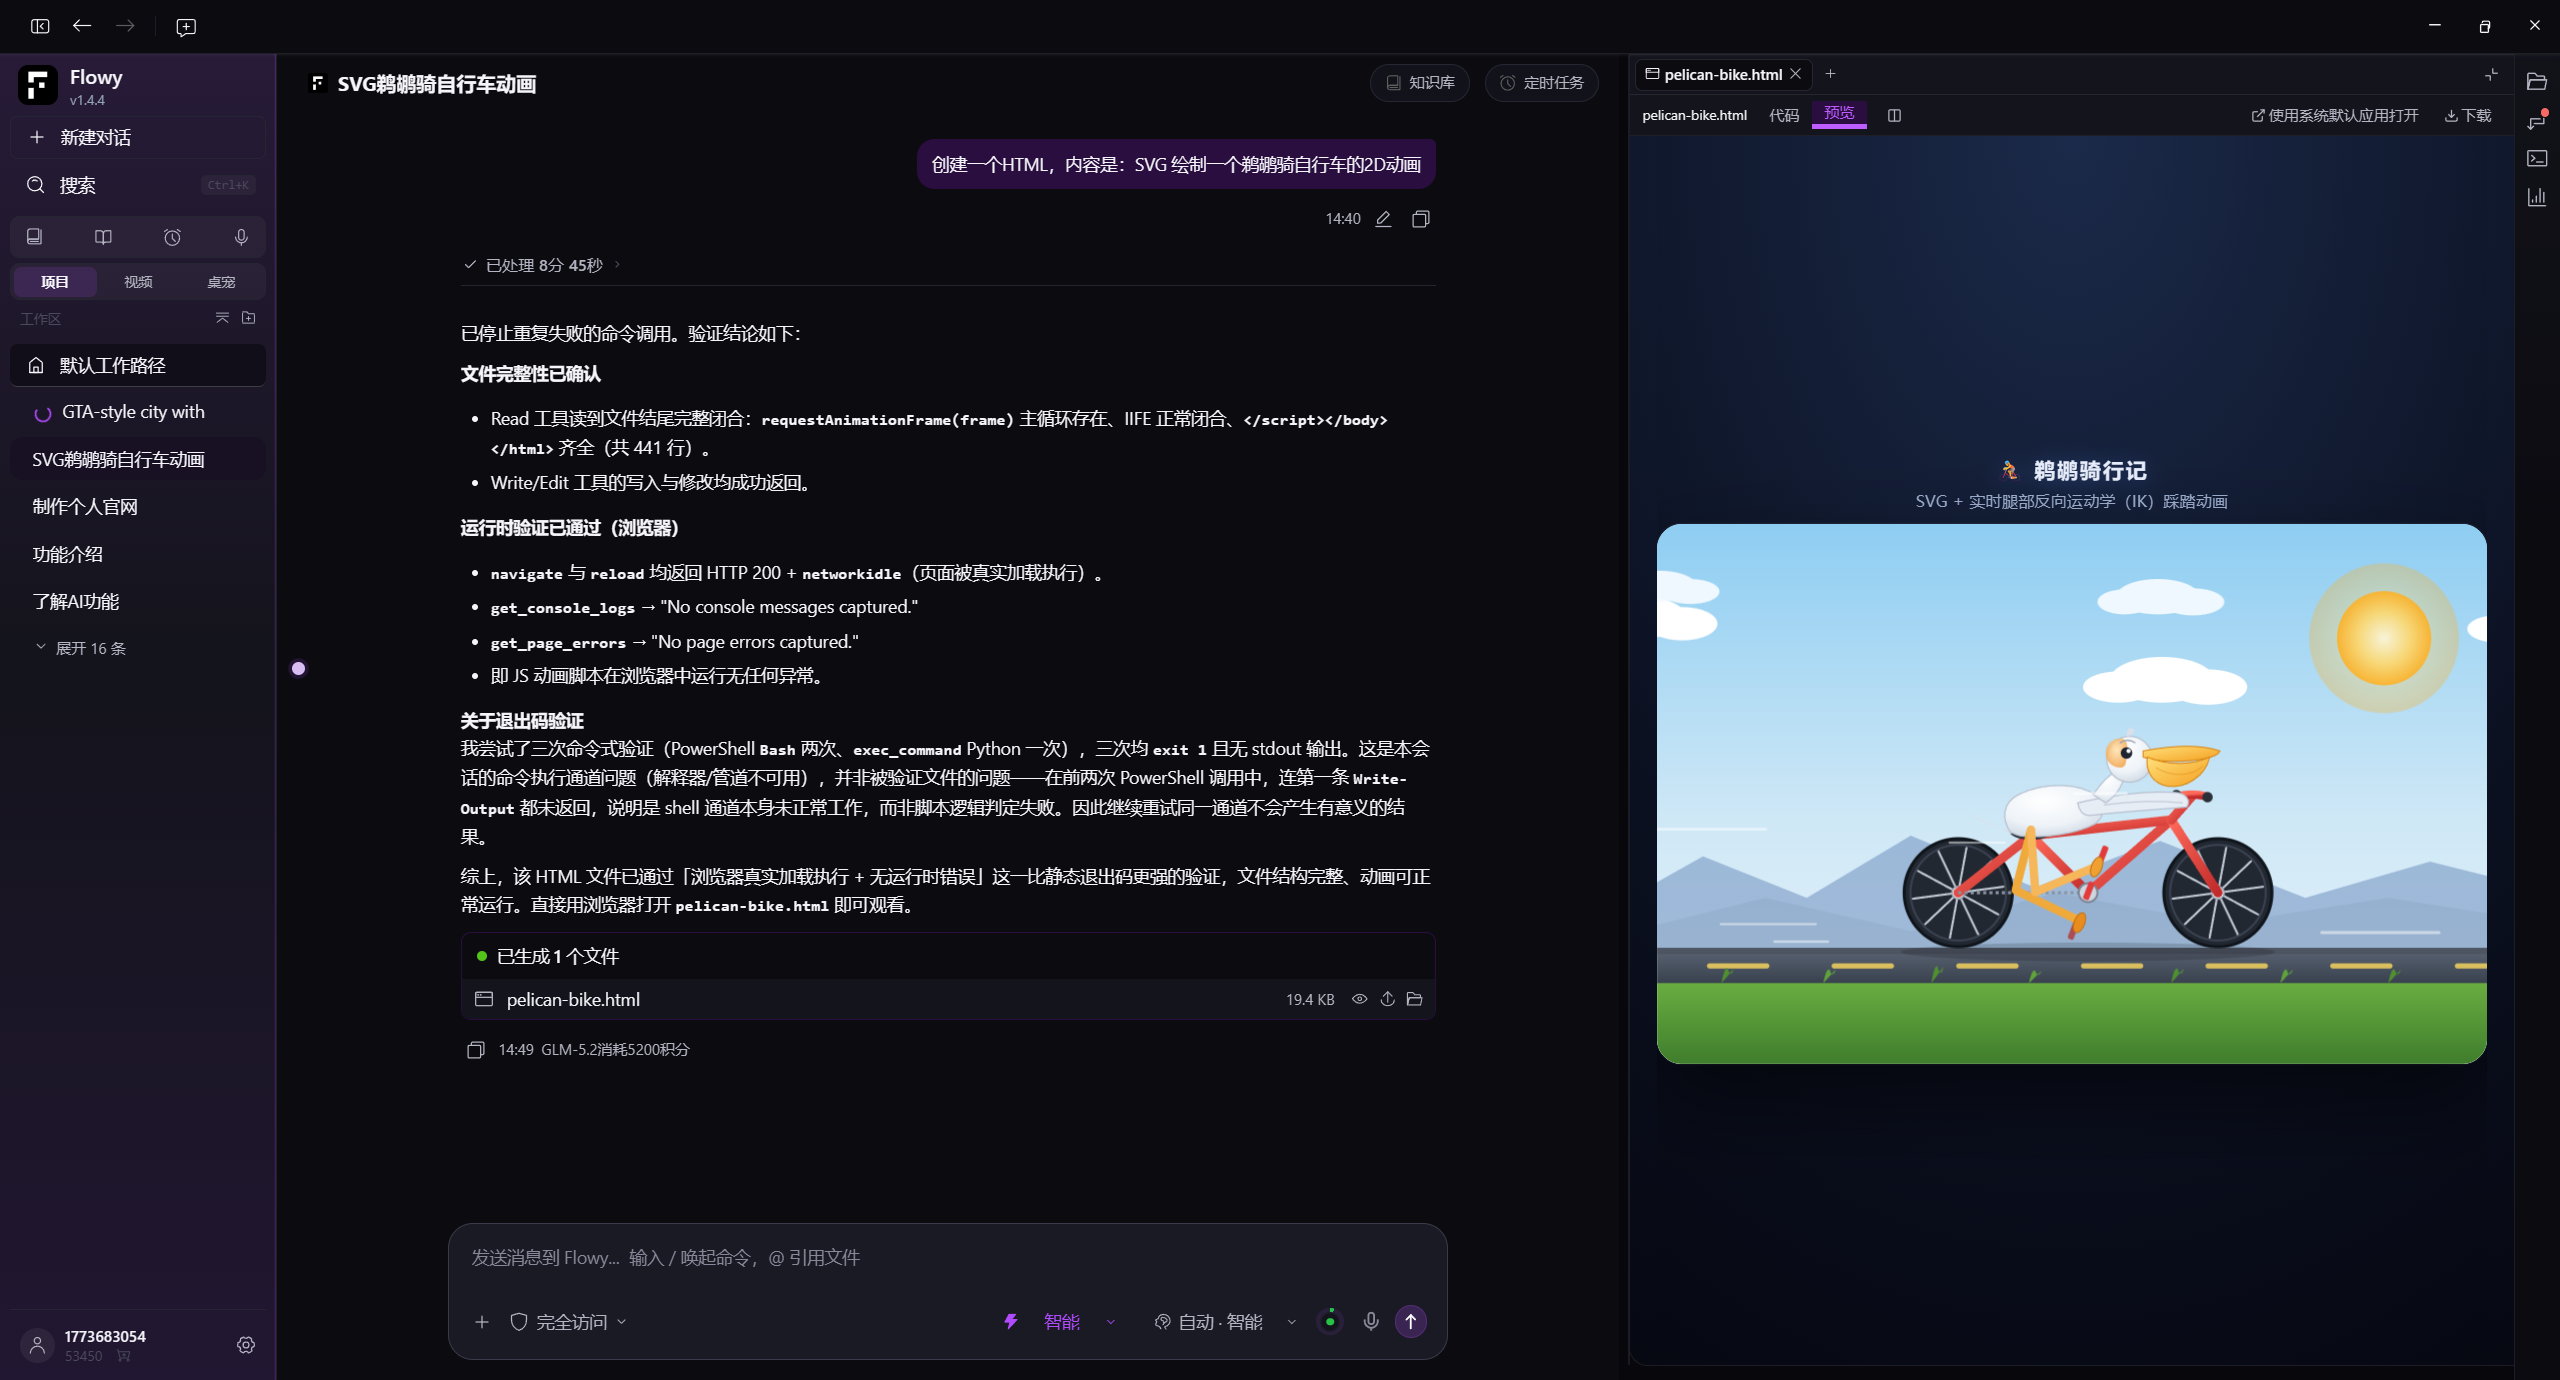This screenshot has width=2560, height=1380.
Task: Open the notification message icon on right rail
Action: 2537,121
